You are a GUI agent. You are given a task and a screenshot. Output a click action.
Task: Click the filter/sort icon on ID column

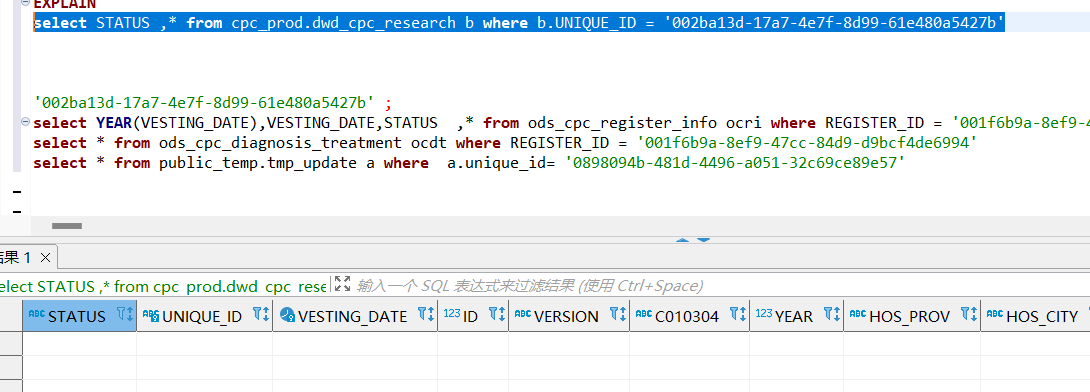[497, 314]
